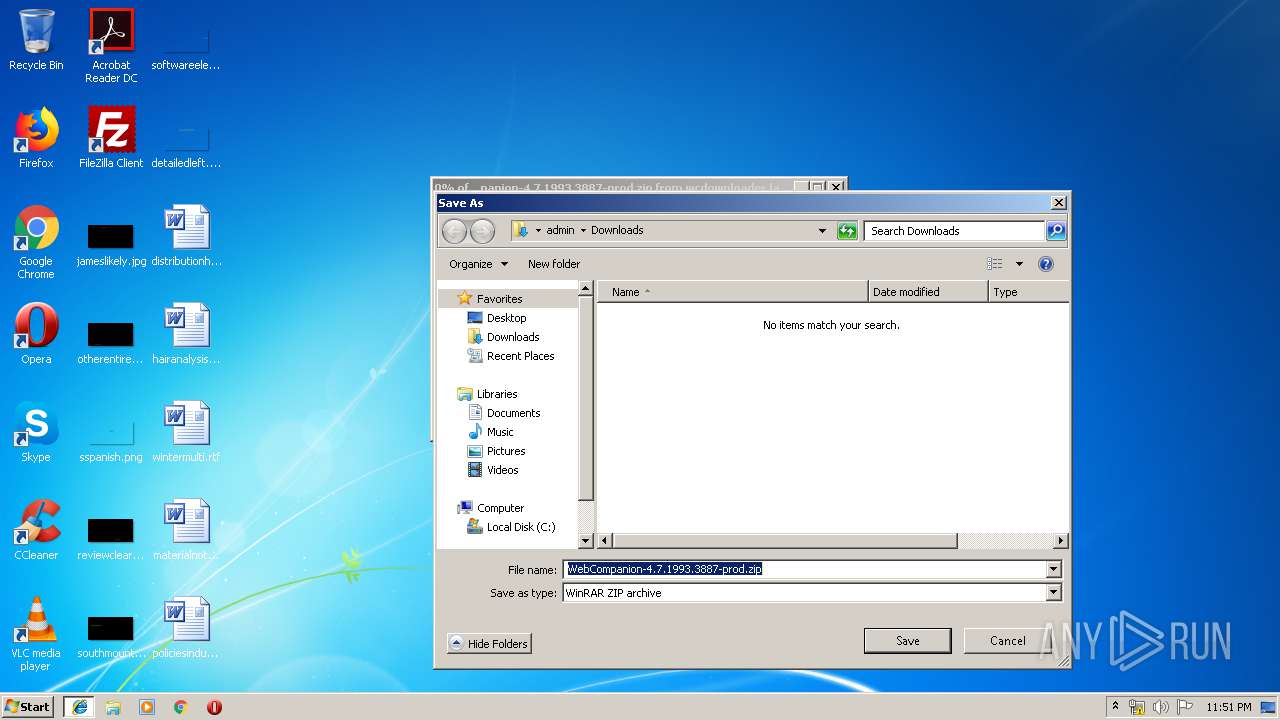The height and width of the screenshot is (720, 1280).
Task: Click Hide Folders button
Action: (489, 644)
